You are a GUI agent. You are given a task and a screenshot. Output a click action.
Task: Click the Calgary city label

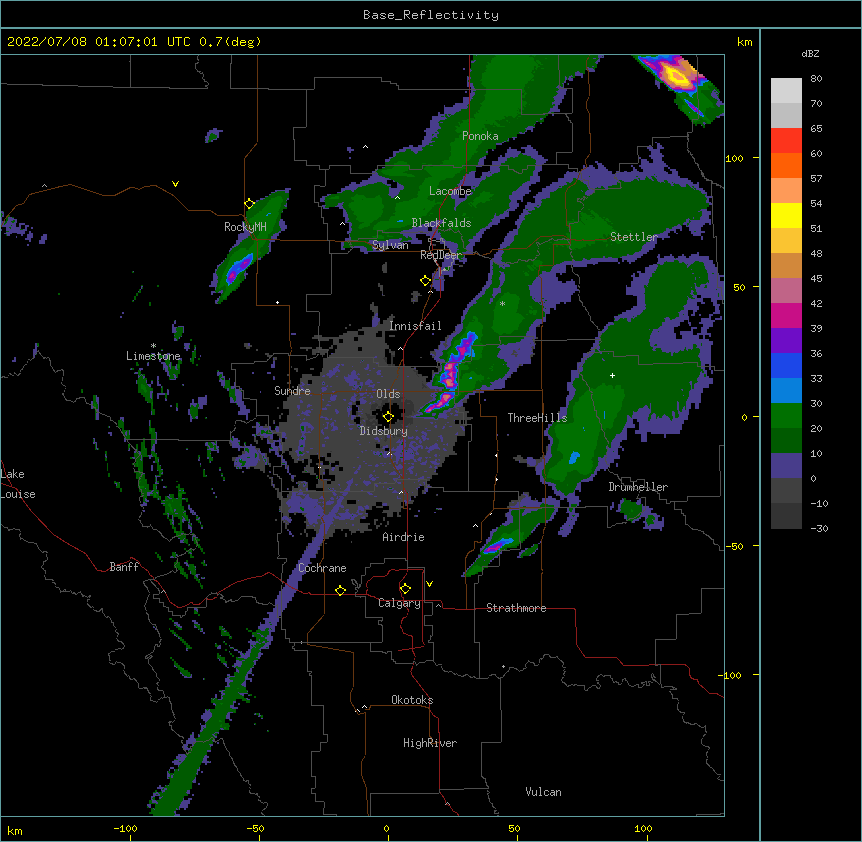(x=400, y=603)
